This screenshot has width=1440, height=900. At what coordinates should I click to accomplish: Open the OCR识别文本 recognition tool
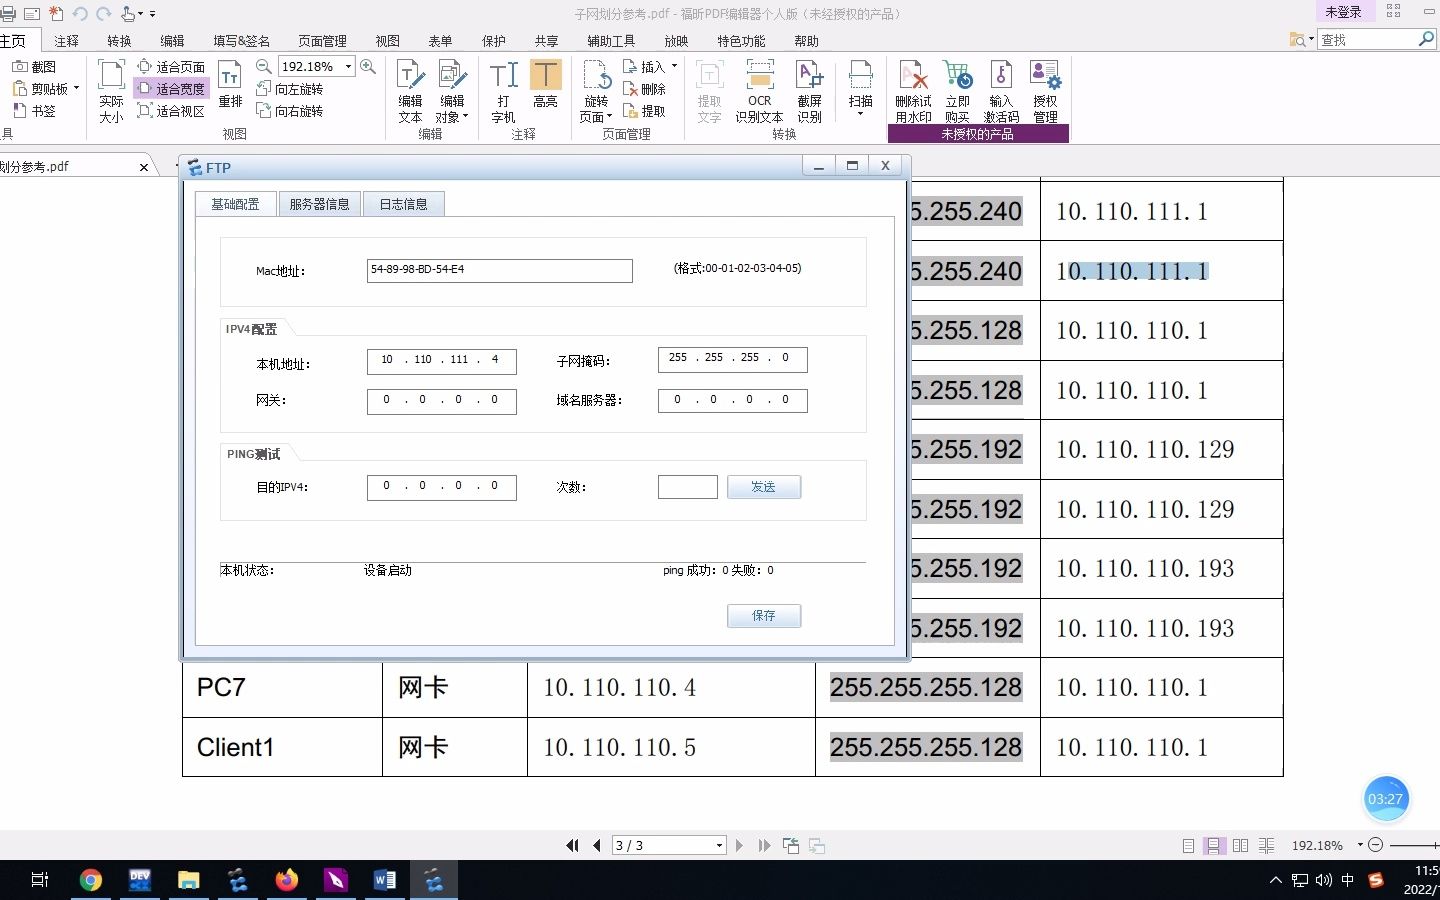759,95
